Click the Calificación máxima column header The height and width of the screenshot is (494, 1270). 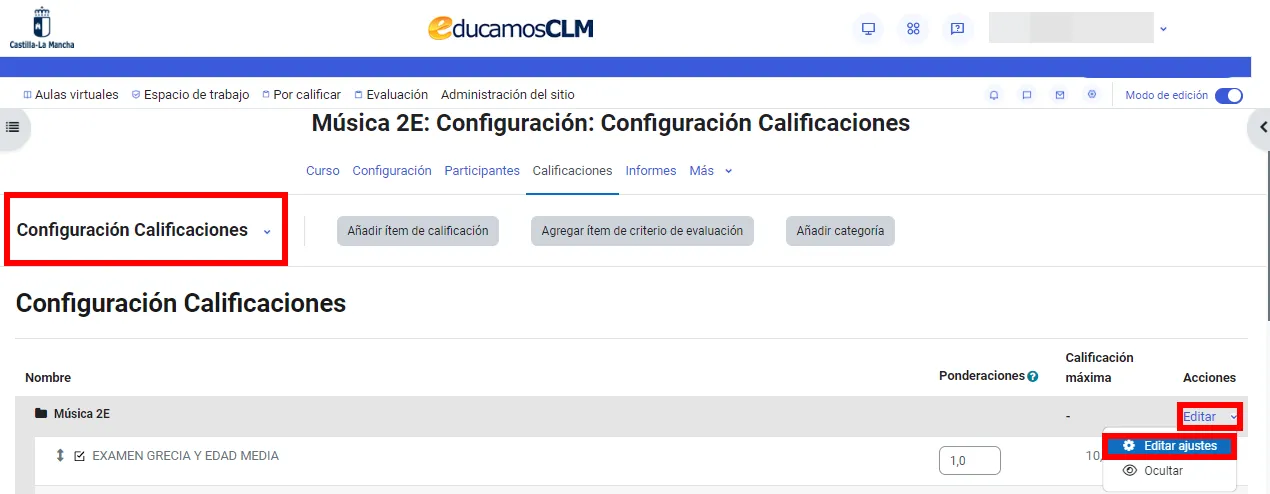click(x=1100, y=367)
